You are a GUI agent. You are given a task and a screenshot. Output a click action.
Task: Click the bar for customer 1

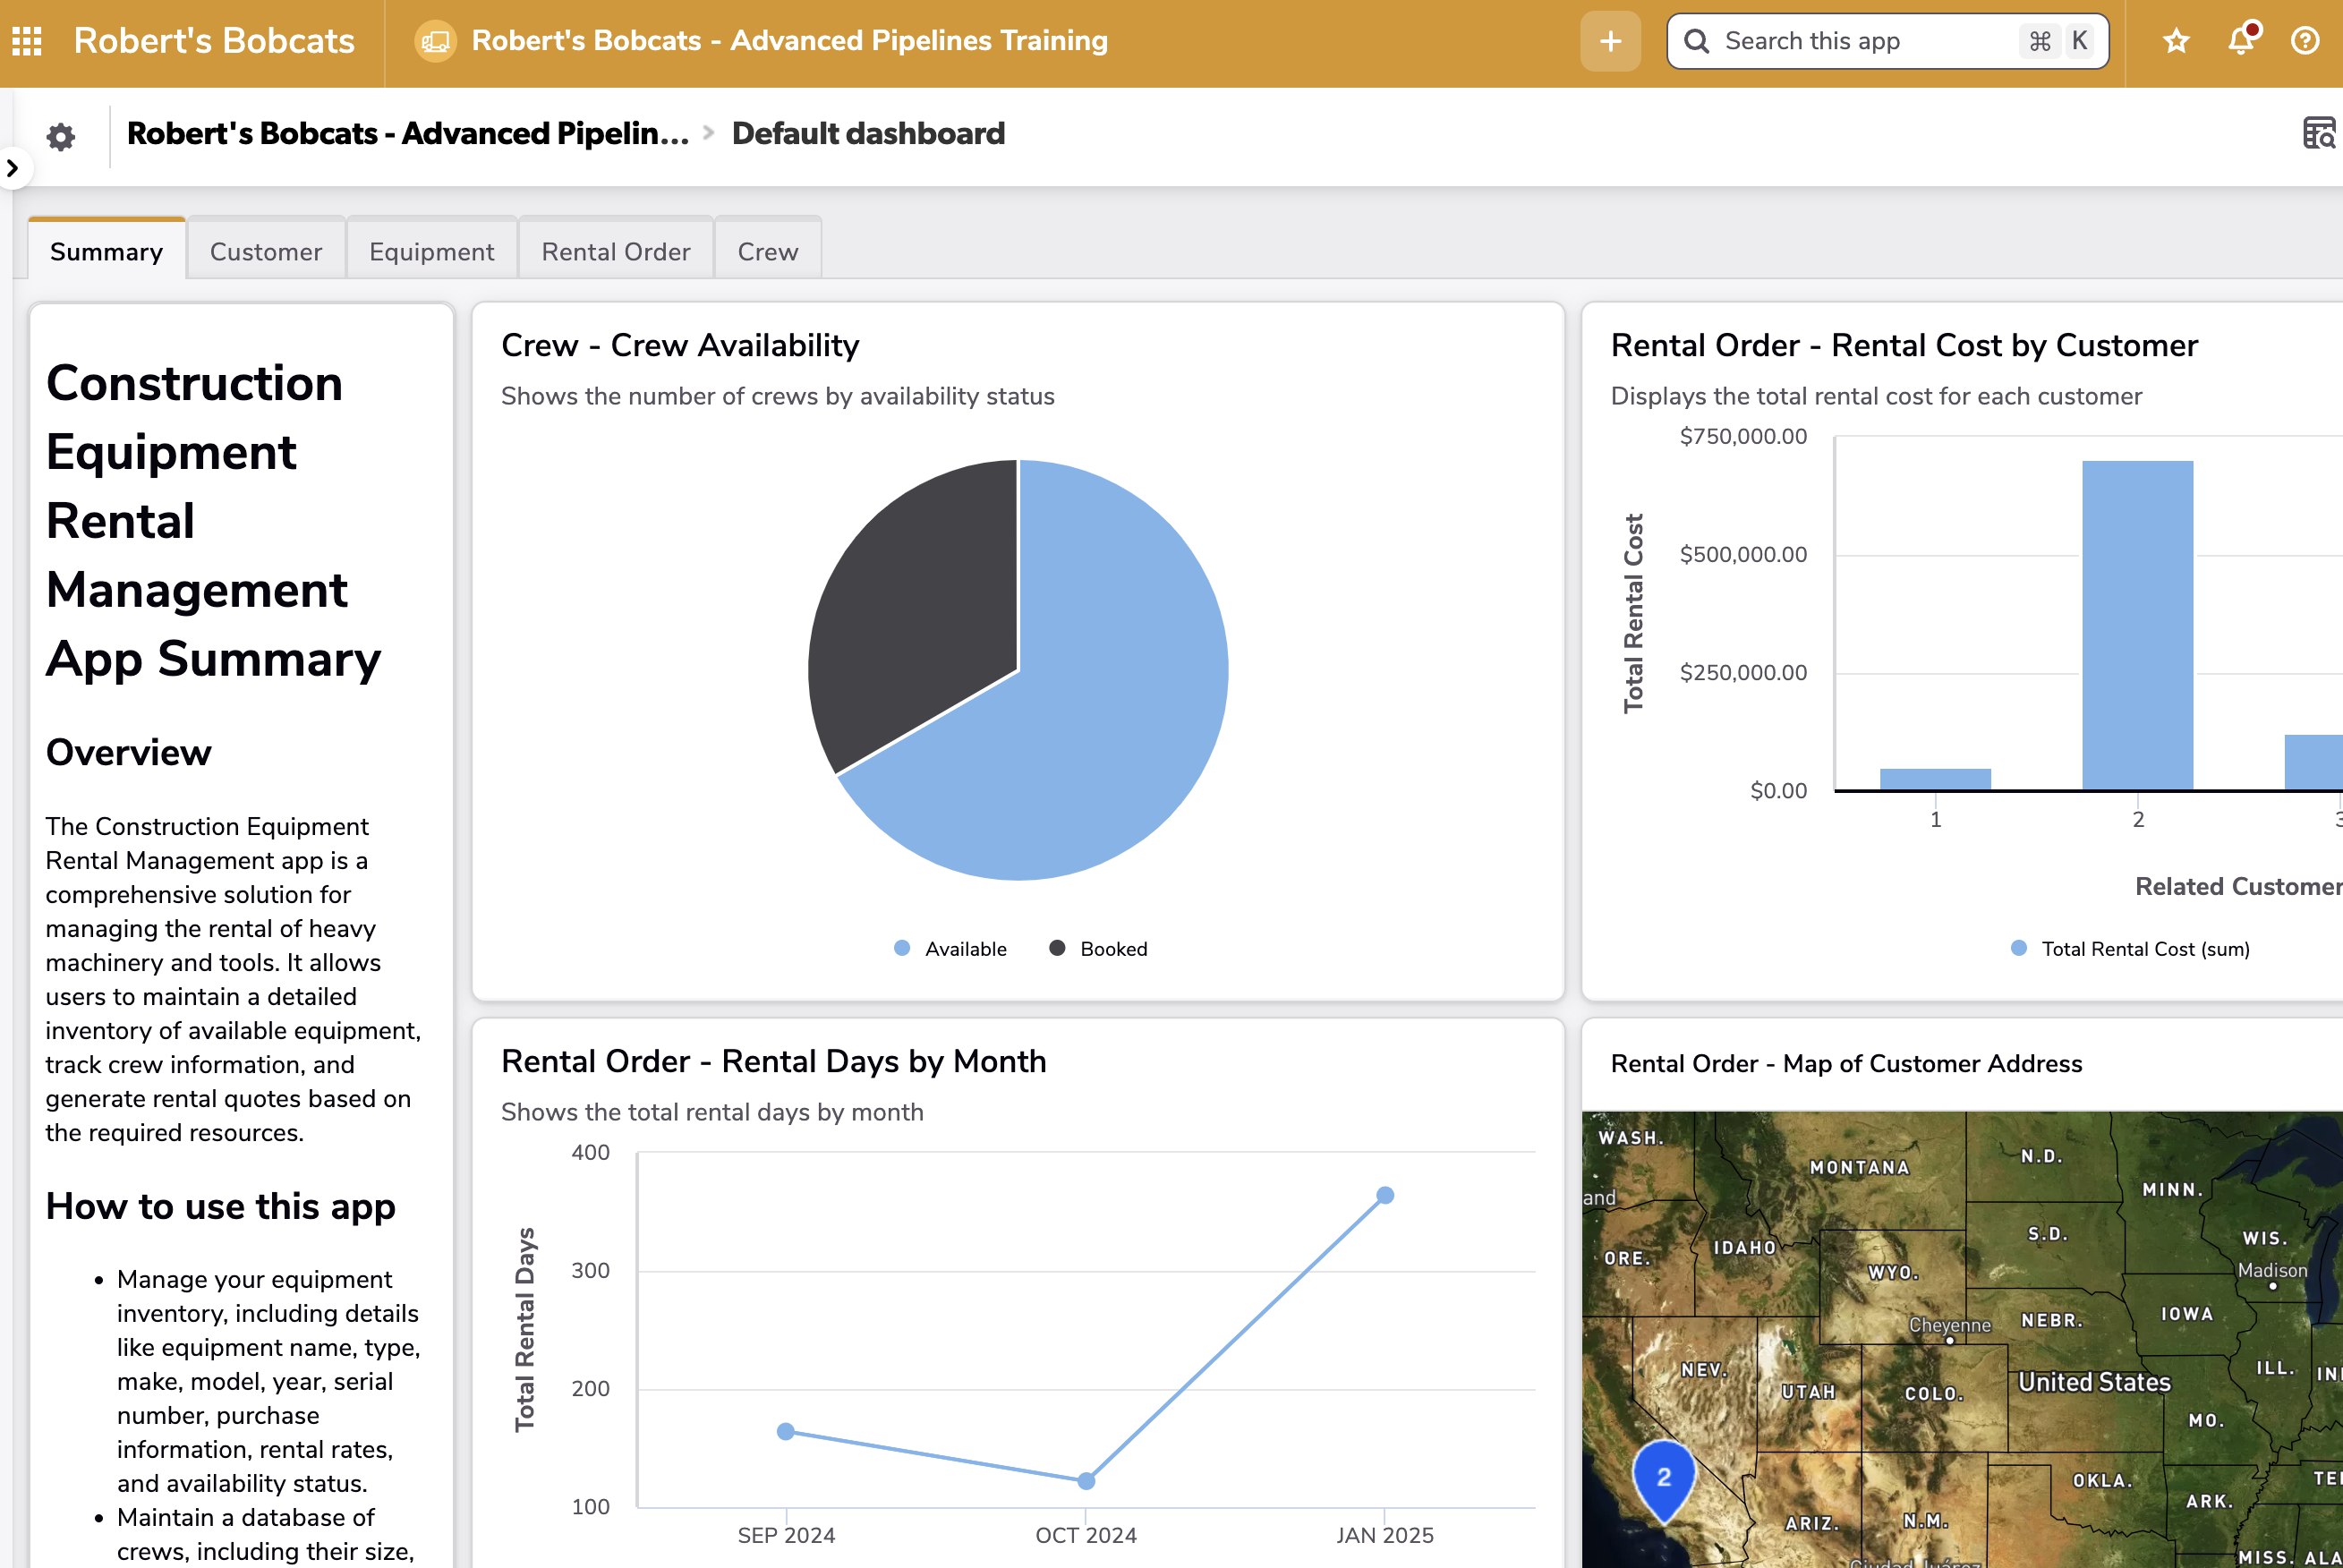coord(1935,779)
